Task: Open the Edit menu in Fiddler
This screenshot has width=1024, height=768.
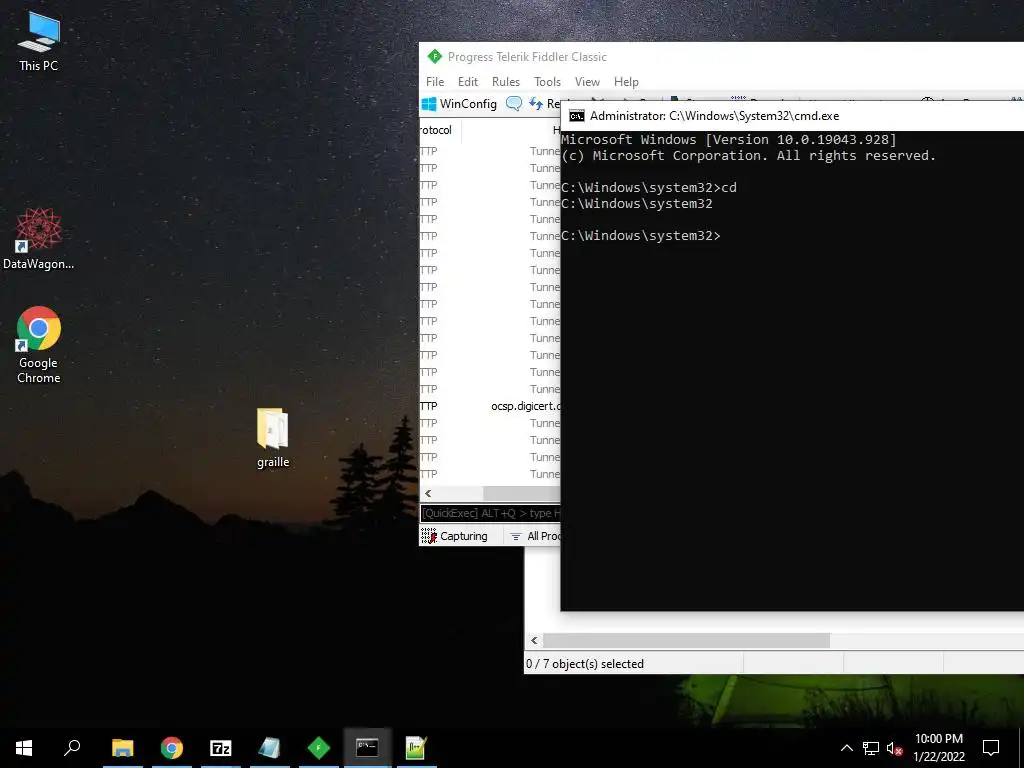Action: [x=468, y=82]
